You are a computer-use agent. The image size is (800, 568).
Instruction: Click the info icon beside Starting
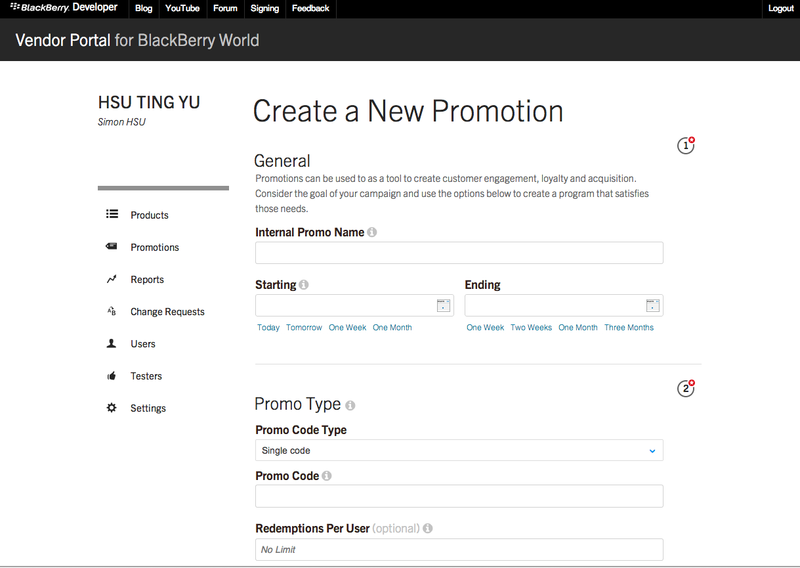click(x=304, y=284)
